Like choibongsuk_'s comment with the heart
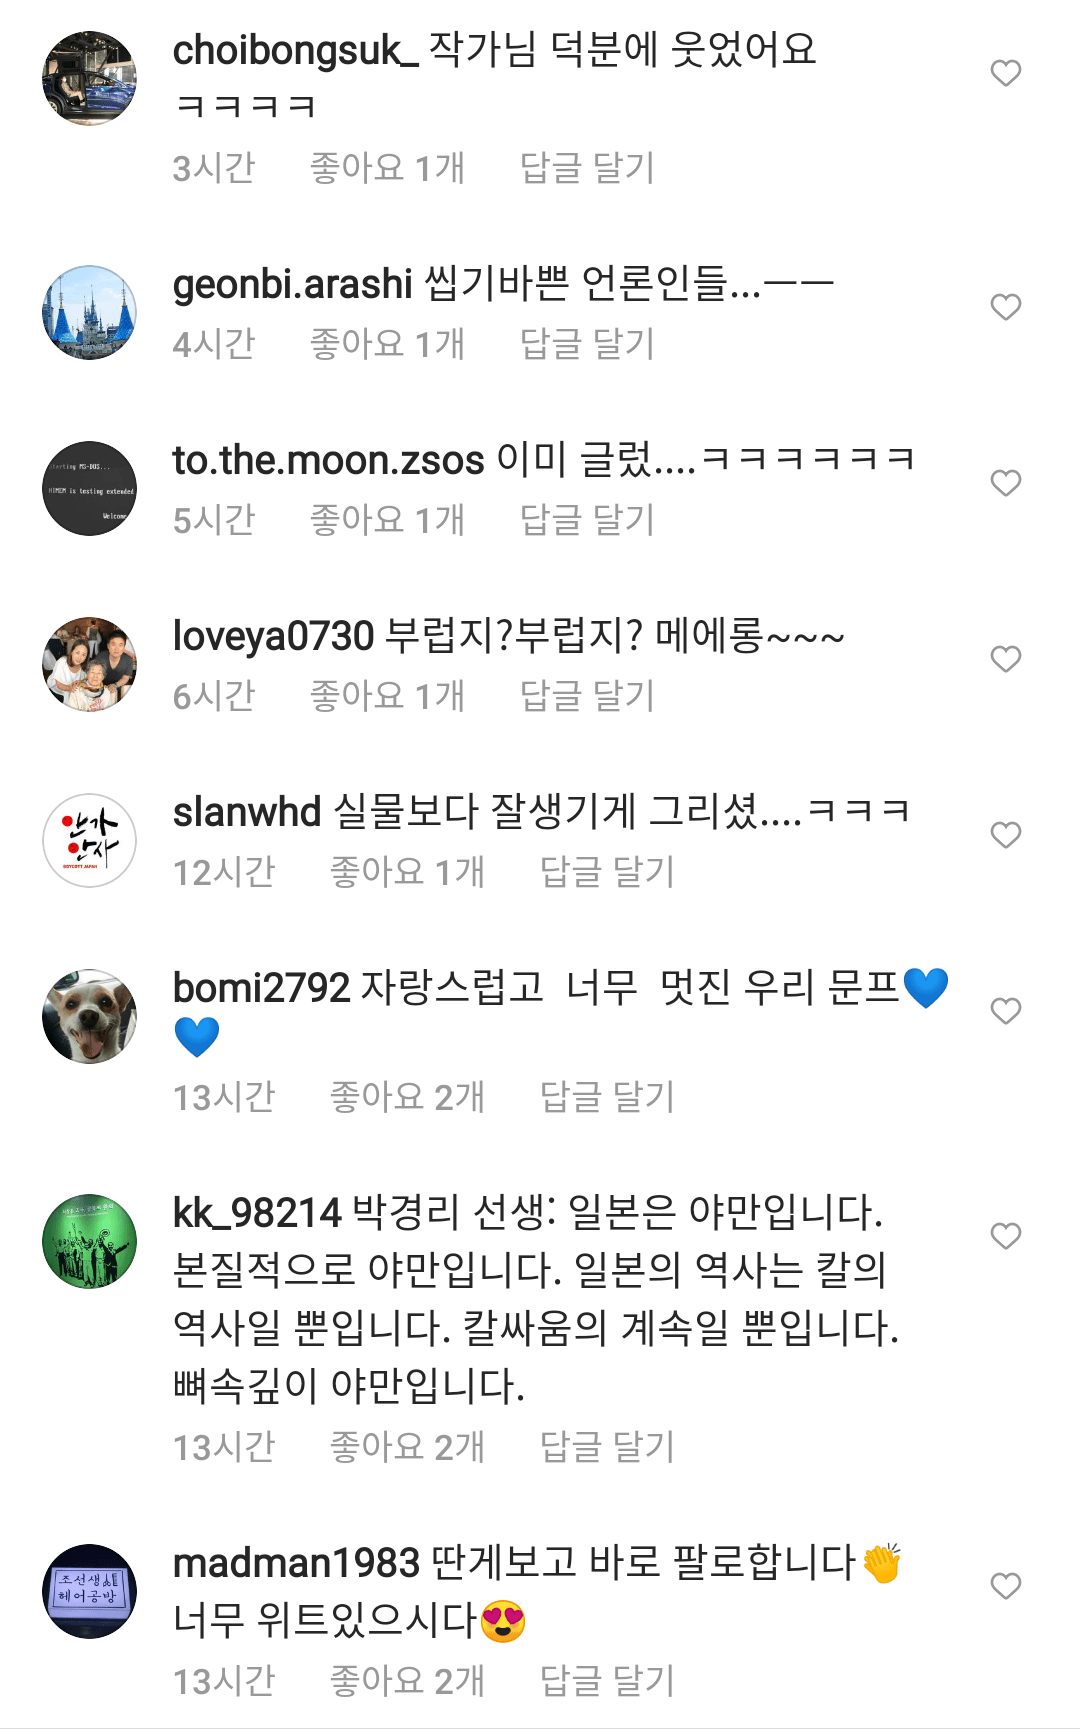 [1005, 73]
